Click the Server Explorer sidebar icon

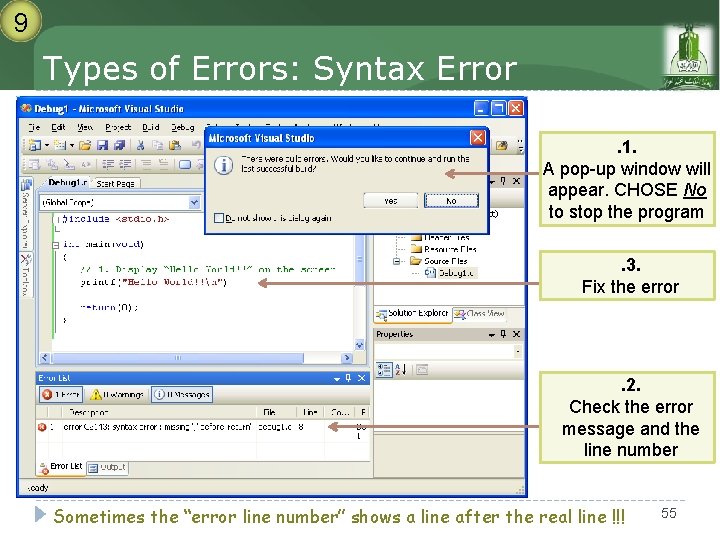point(26,185)
